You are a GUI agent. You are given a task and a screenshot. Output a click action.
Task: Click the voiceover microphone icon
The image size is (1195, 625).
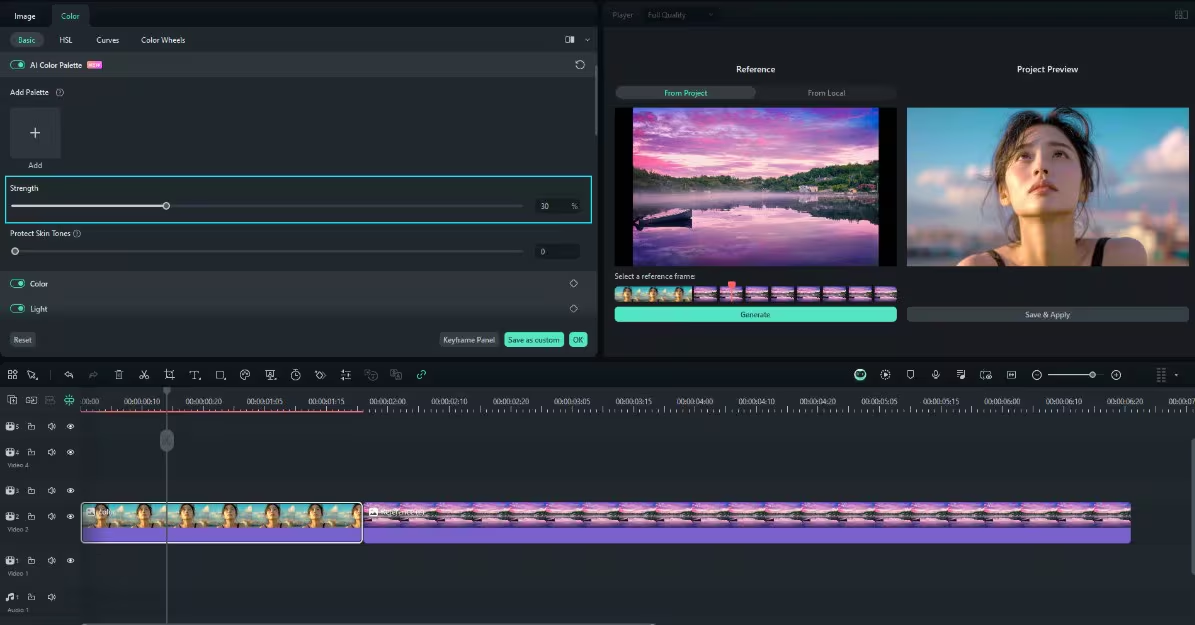(935, 375)
